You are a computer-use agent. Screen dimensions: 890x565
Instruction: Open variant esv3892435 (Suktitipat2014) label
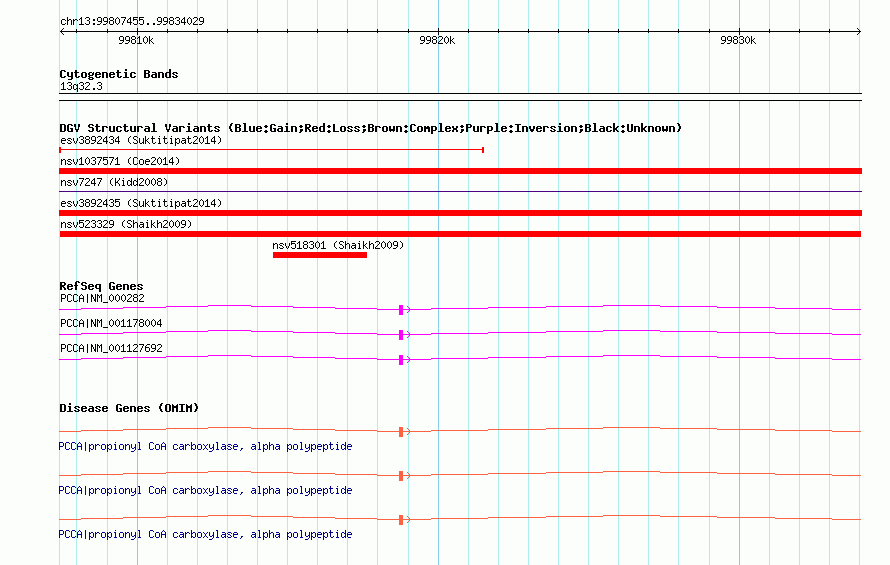[x=141, y=203]
